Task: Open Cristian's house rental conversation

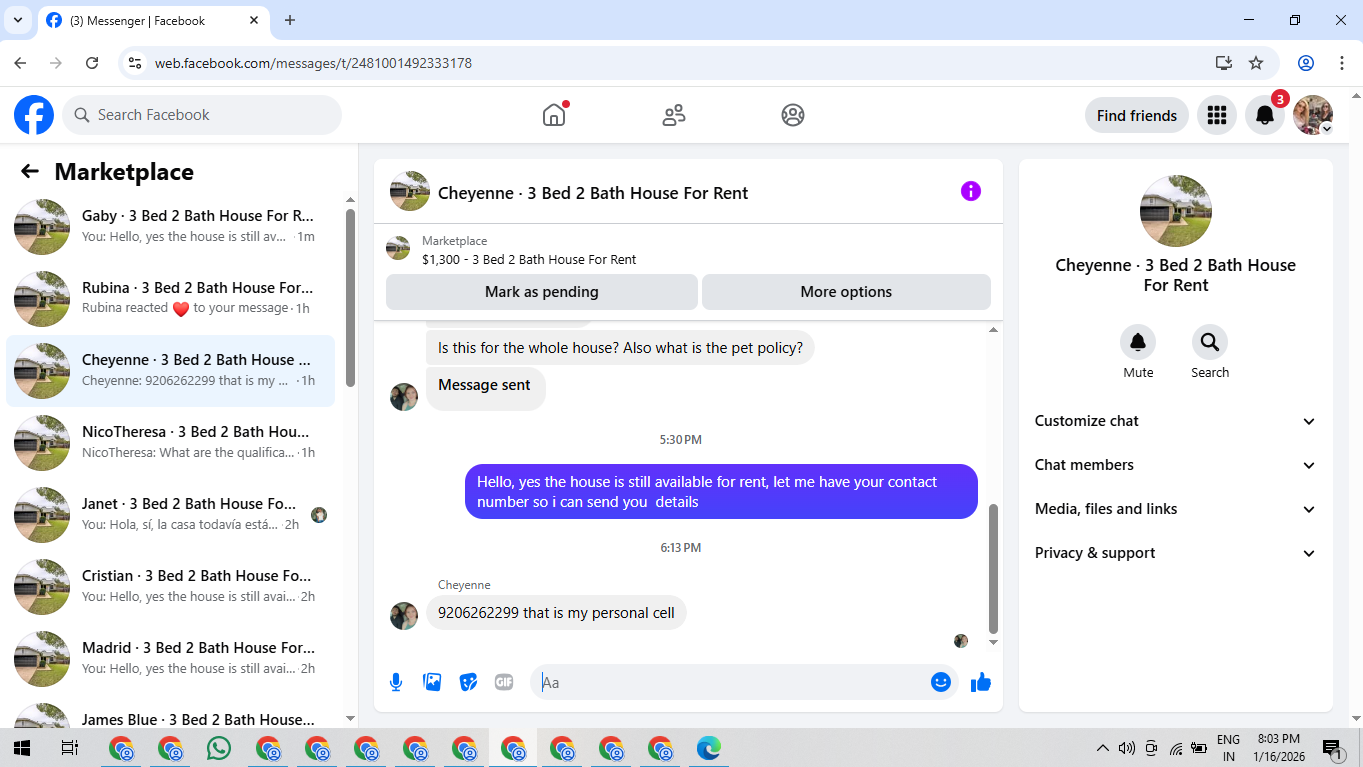Action: click(x=170, y=587)
